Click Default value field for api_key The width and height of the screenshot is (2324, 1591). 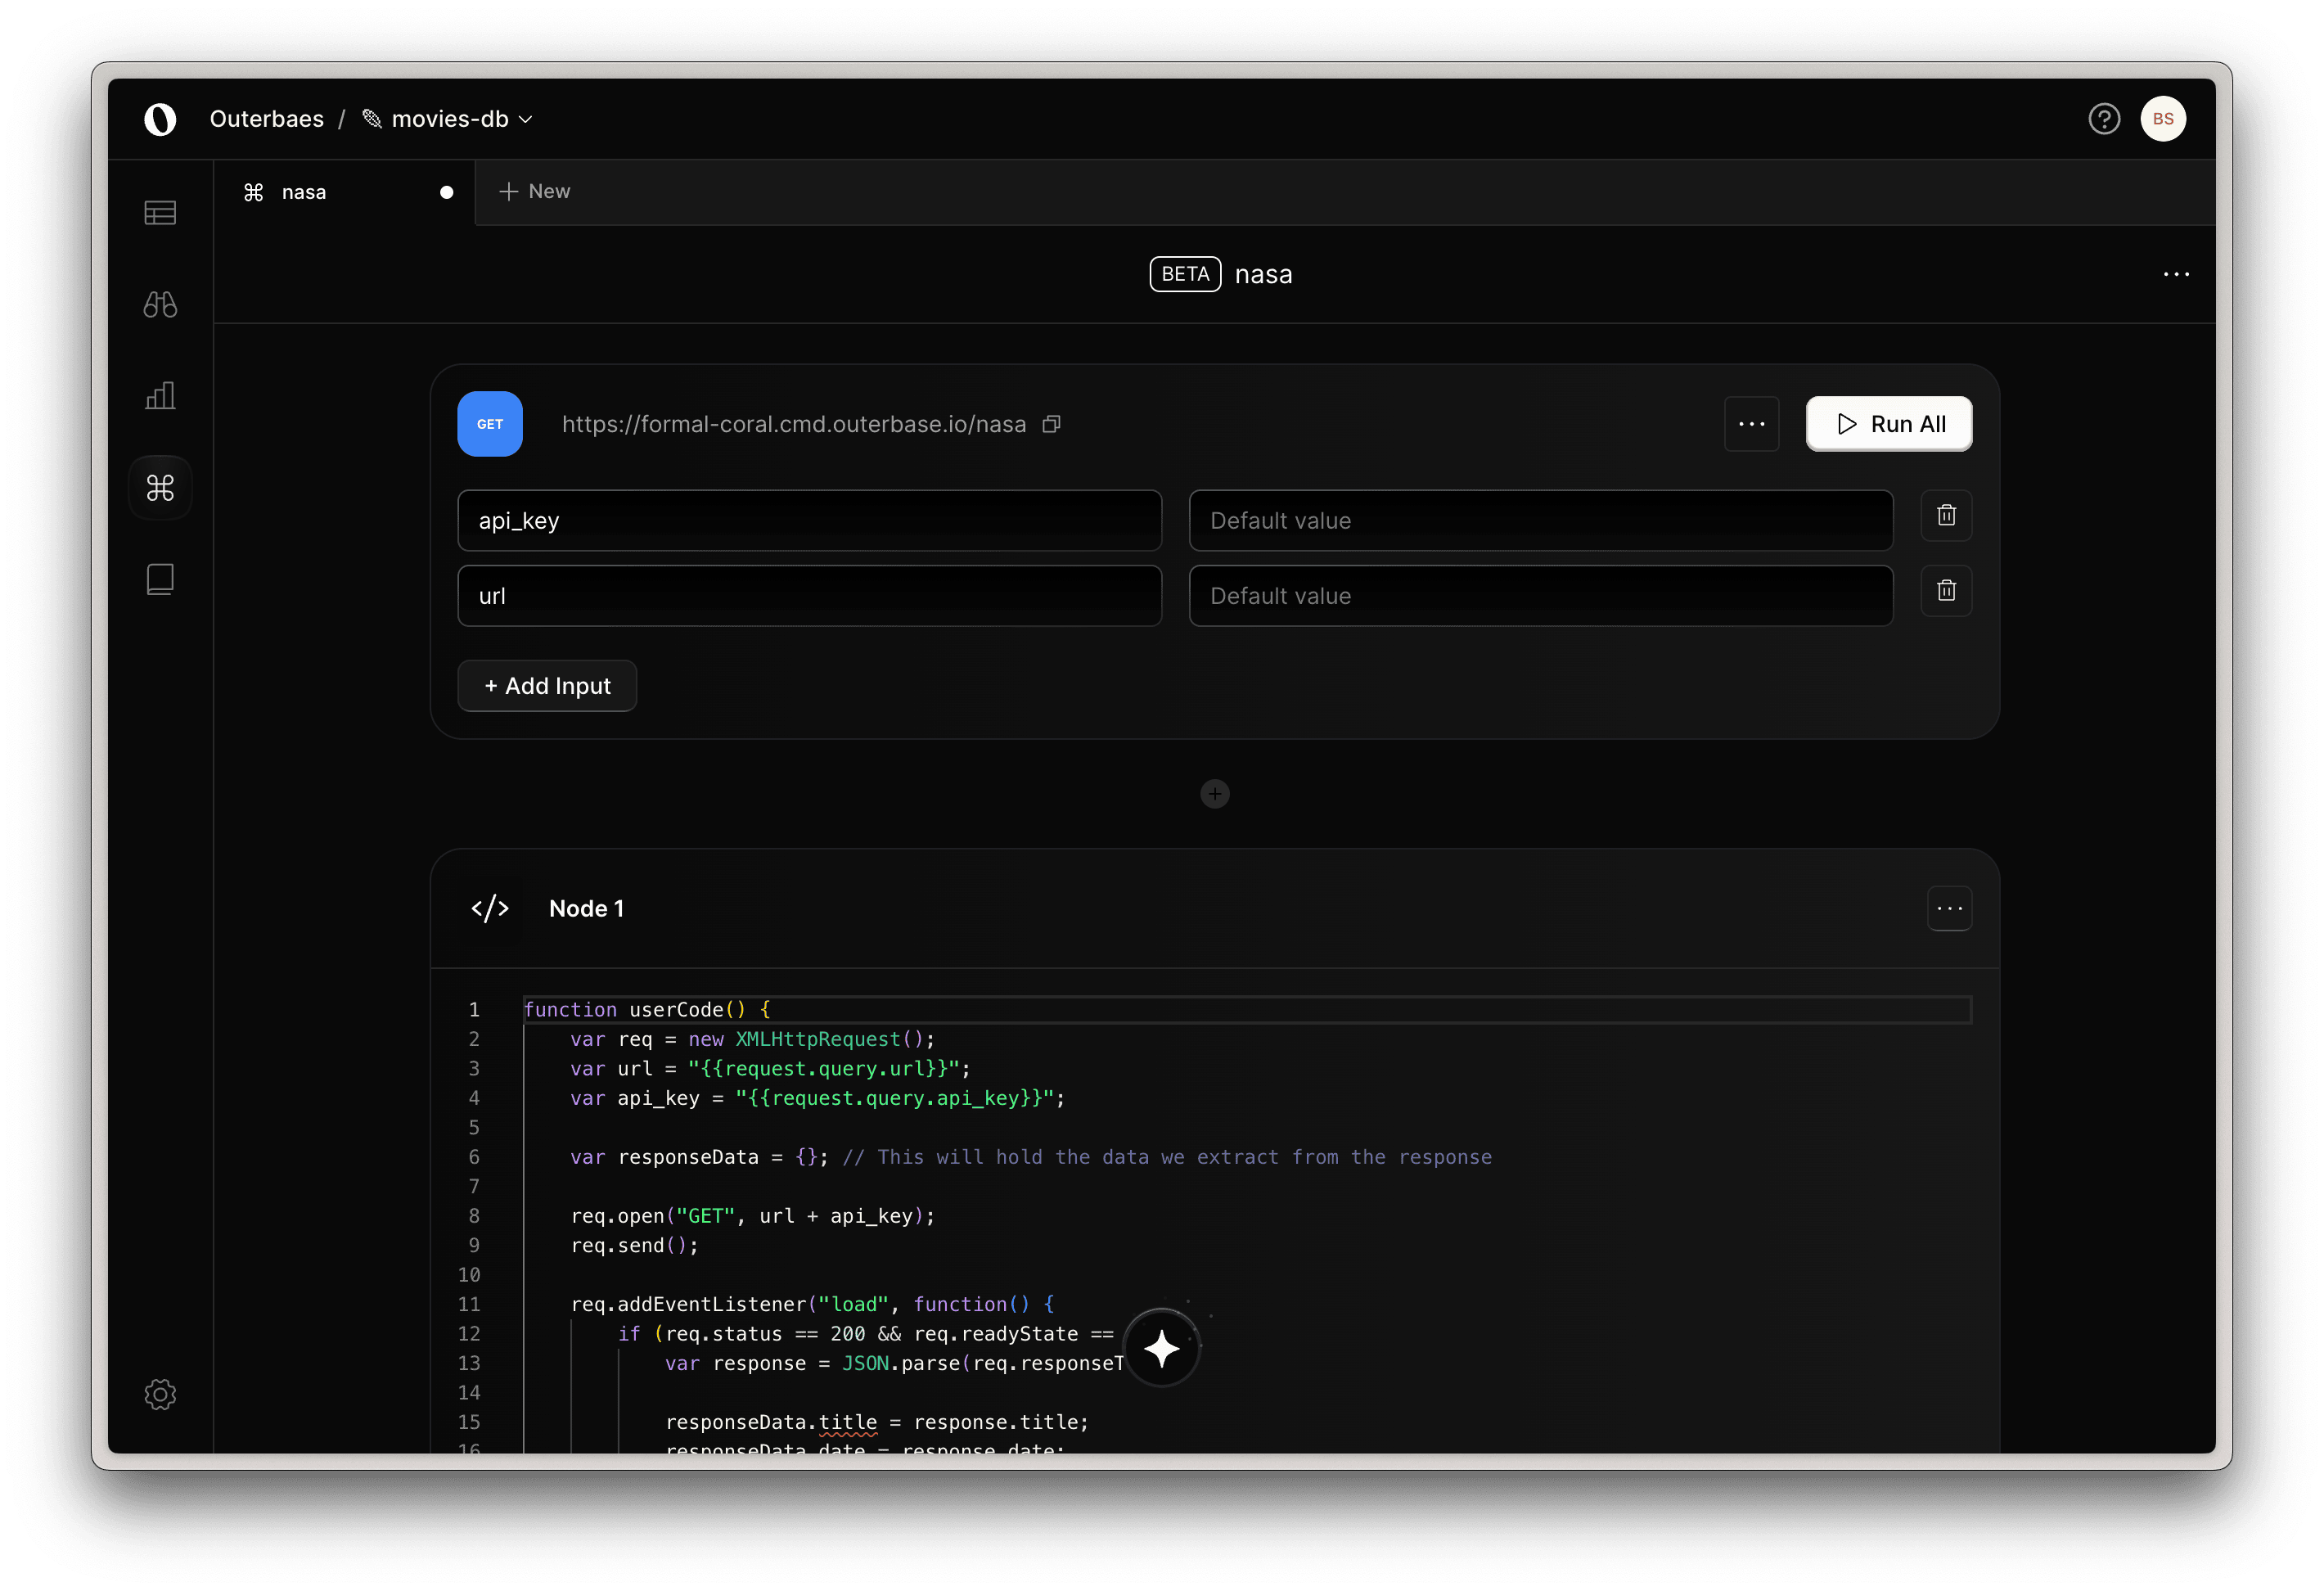pyautogui.click(x=1540, y=521)
